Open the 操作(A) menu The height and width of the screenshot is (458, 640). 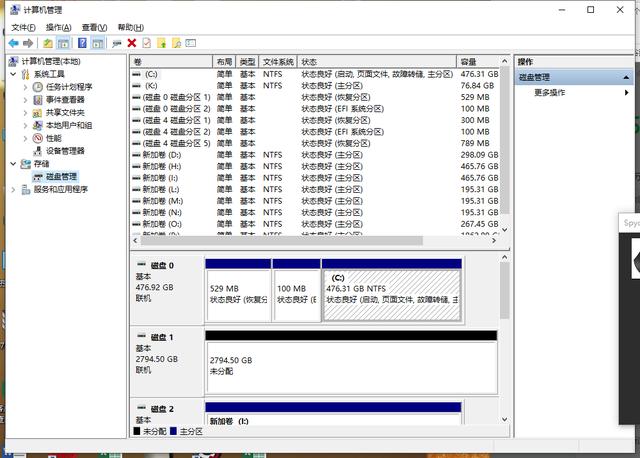click(x=58, y=27)
